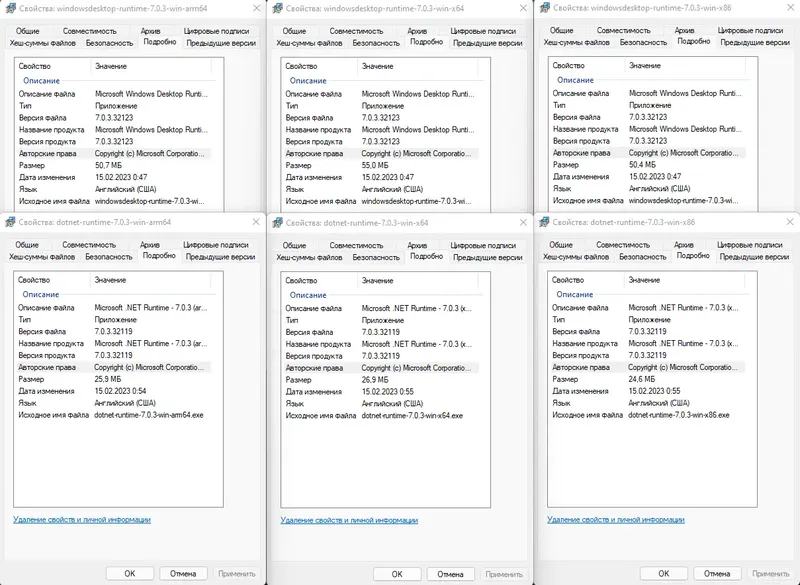Screen dimensions: 800x585
Task: Click Отмена in dotnet-runtime win-x64 window
Action: tap(451, 574)
